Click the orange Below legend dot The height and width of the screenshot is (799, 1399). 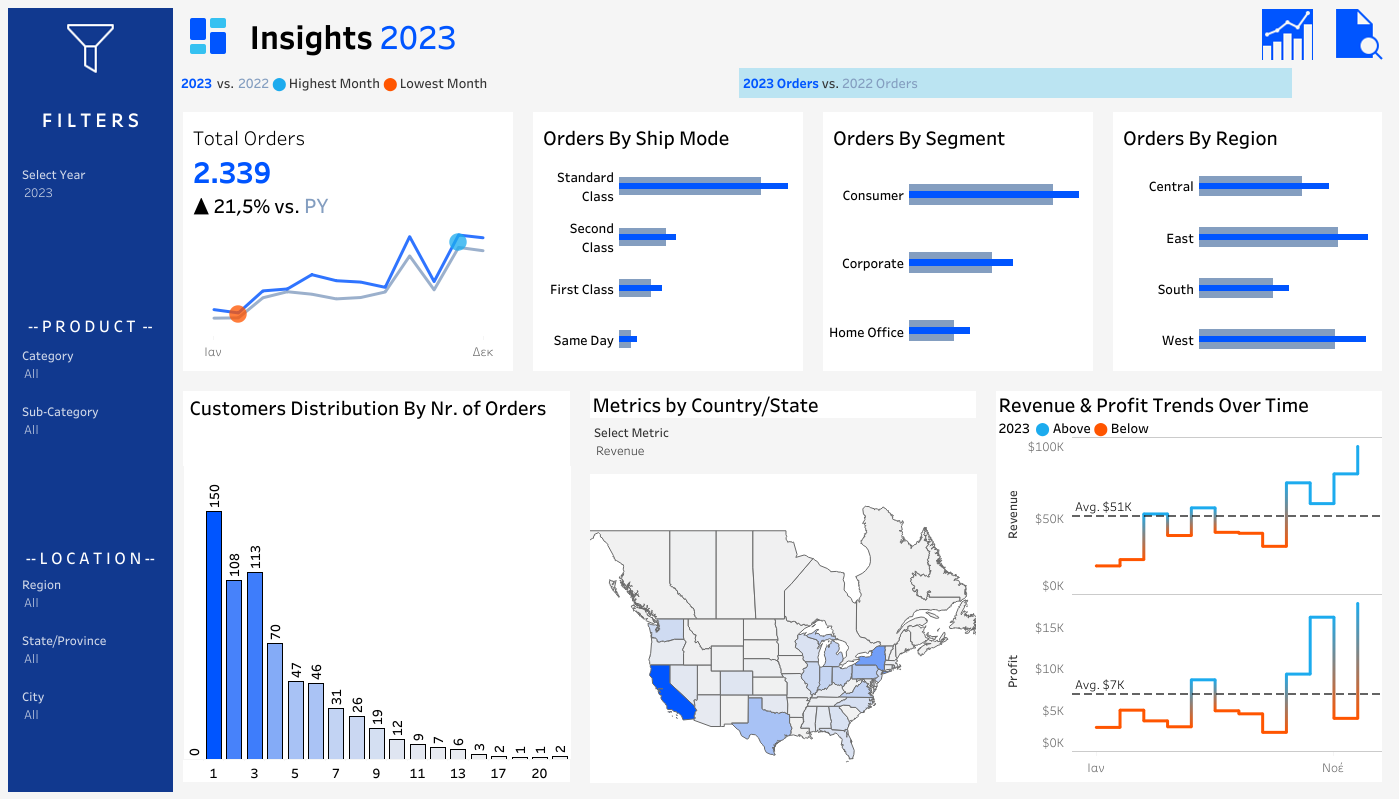pyautogui.click(x=1101, y=429)
